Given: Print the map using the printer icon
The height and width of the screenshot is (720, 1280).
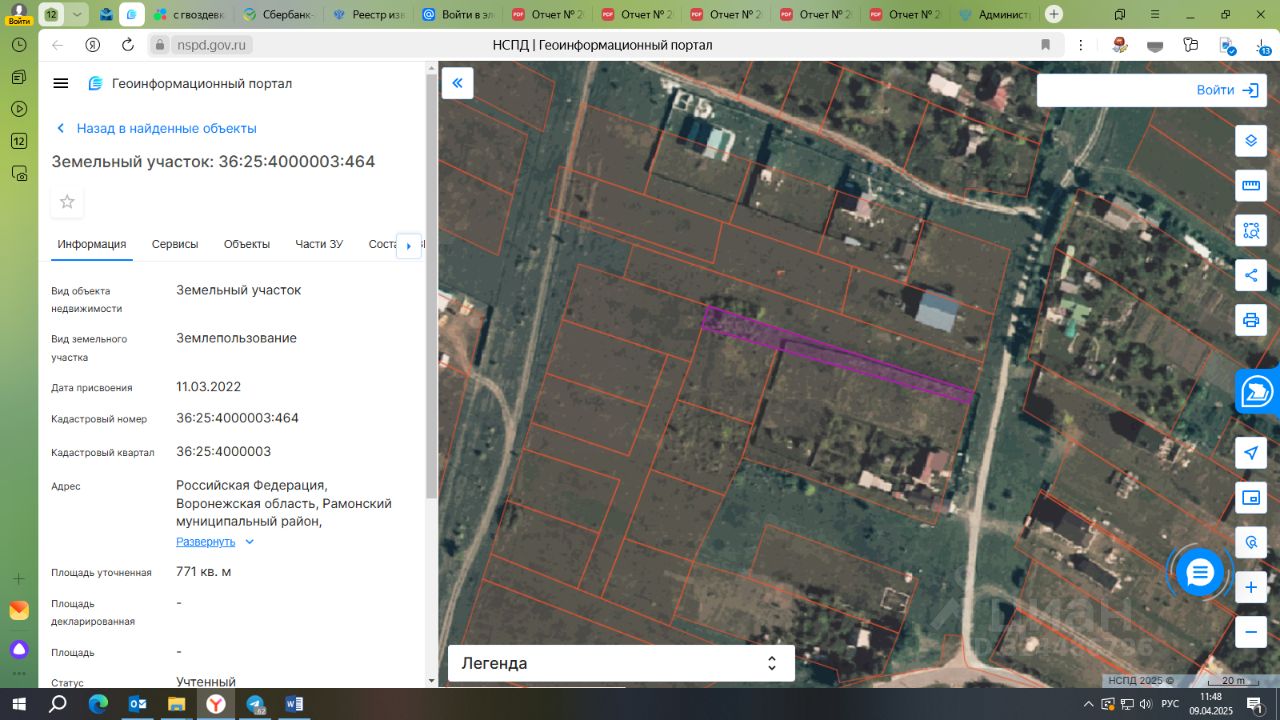Looking at the screenshot, I should point(1250,320).
